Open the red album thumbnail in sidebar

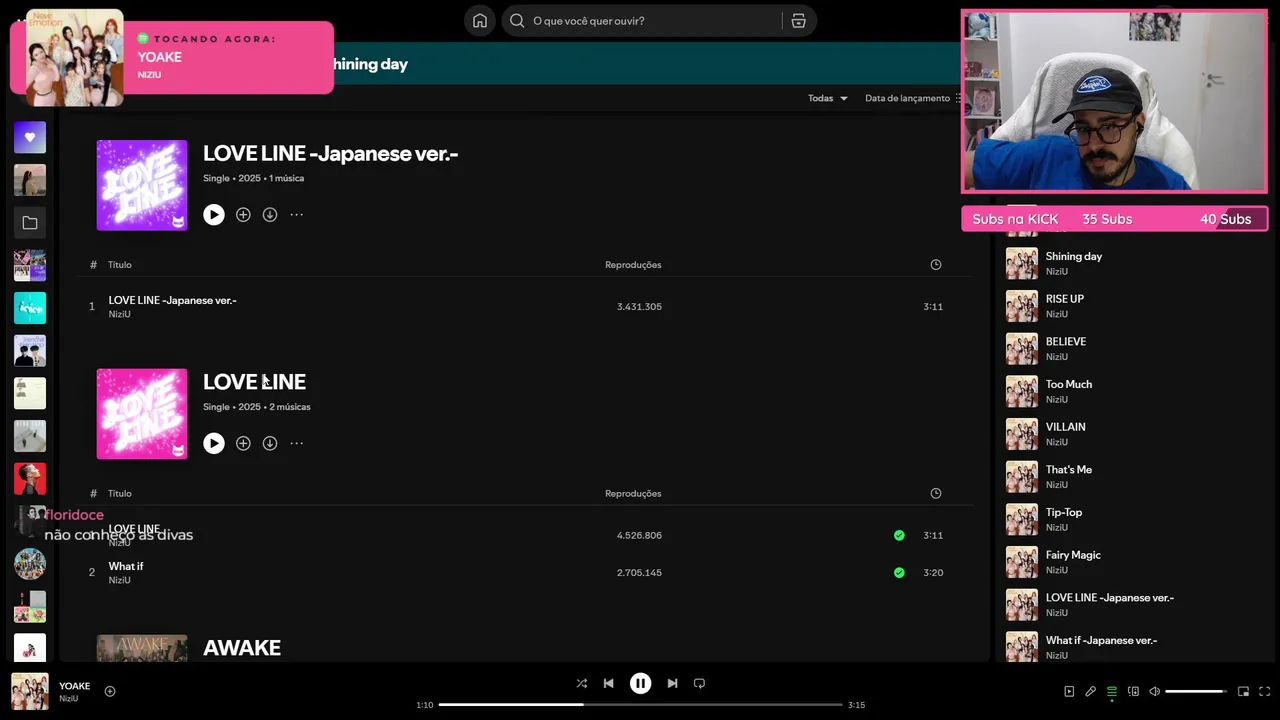[30, 479]
